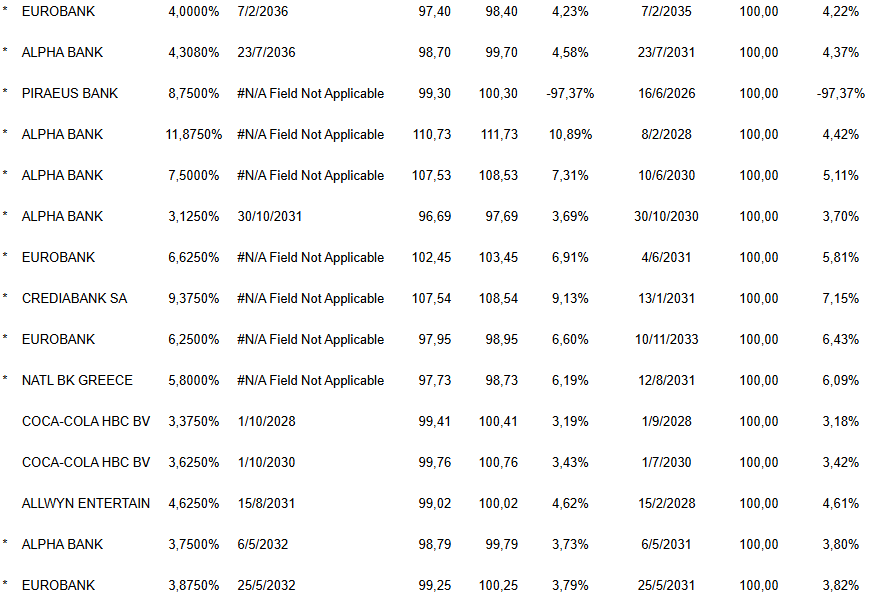895x612 pixels.
Task: Click the 4,3080% coupon cell
Action: tap(193, 52)
